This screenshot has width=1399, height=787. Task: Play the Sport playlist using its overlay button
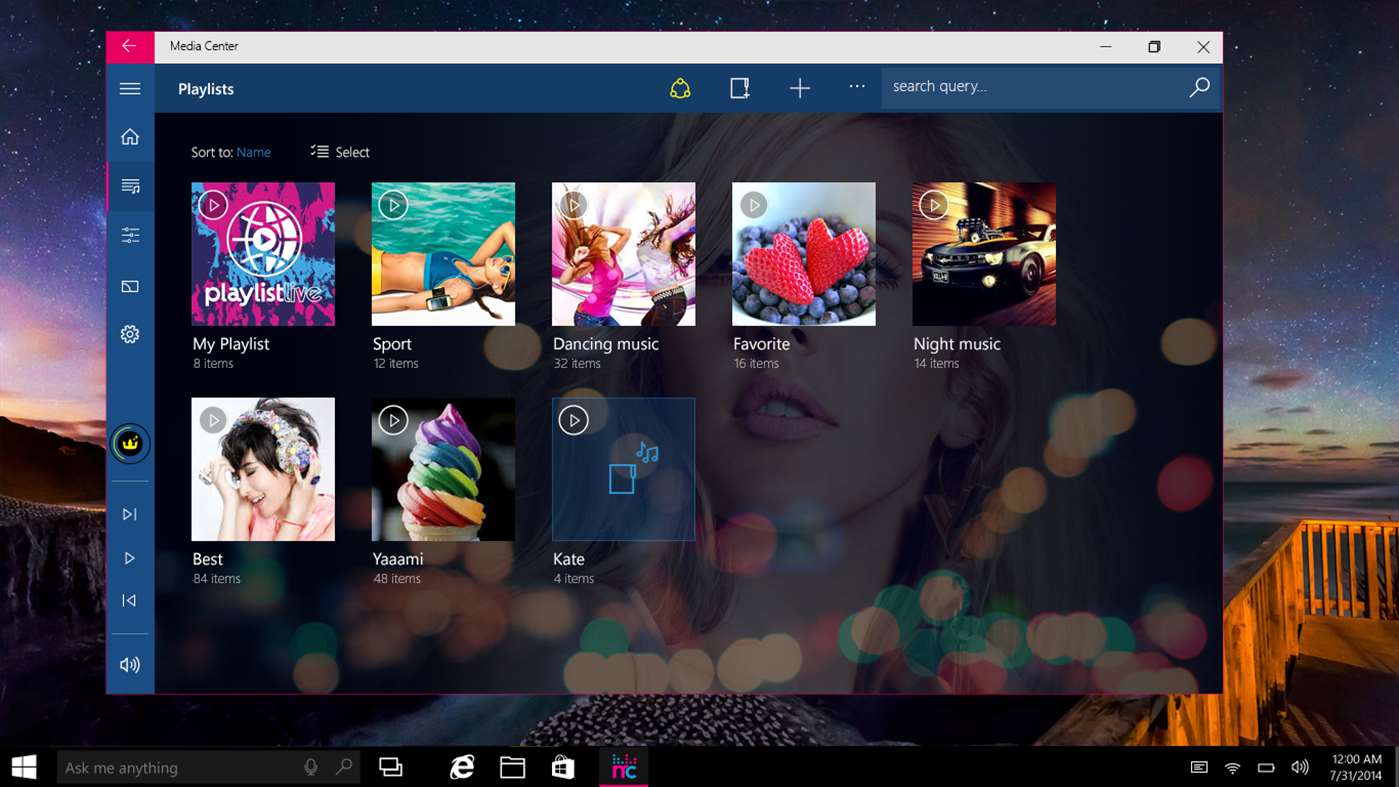click(x=393, y=205)
